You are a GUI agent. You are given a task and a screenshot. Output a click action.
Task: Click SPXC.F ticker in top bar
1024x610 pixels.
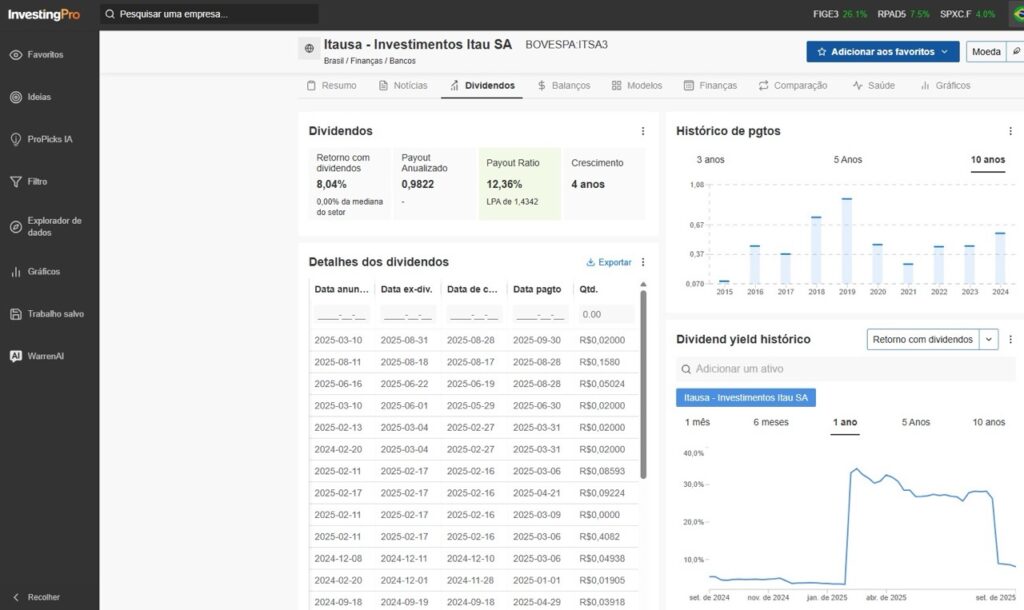click(968, 14)
